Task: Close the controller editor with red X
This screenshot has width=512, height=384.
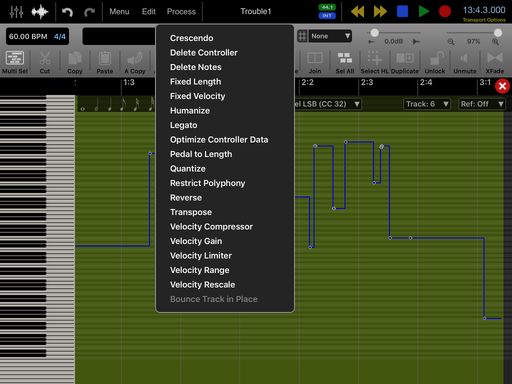Action: pyautogui.click(x=502, y=86)
